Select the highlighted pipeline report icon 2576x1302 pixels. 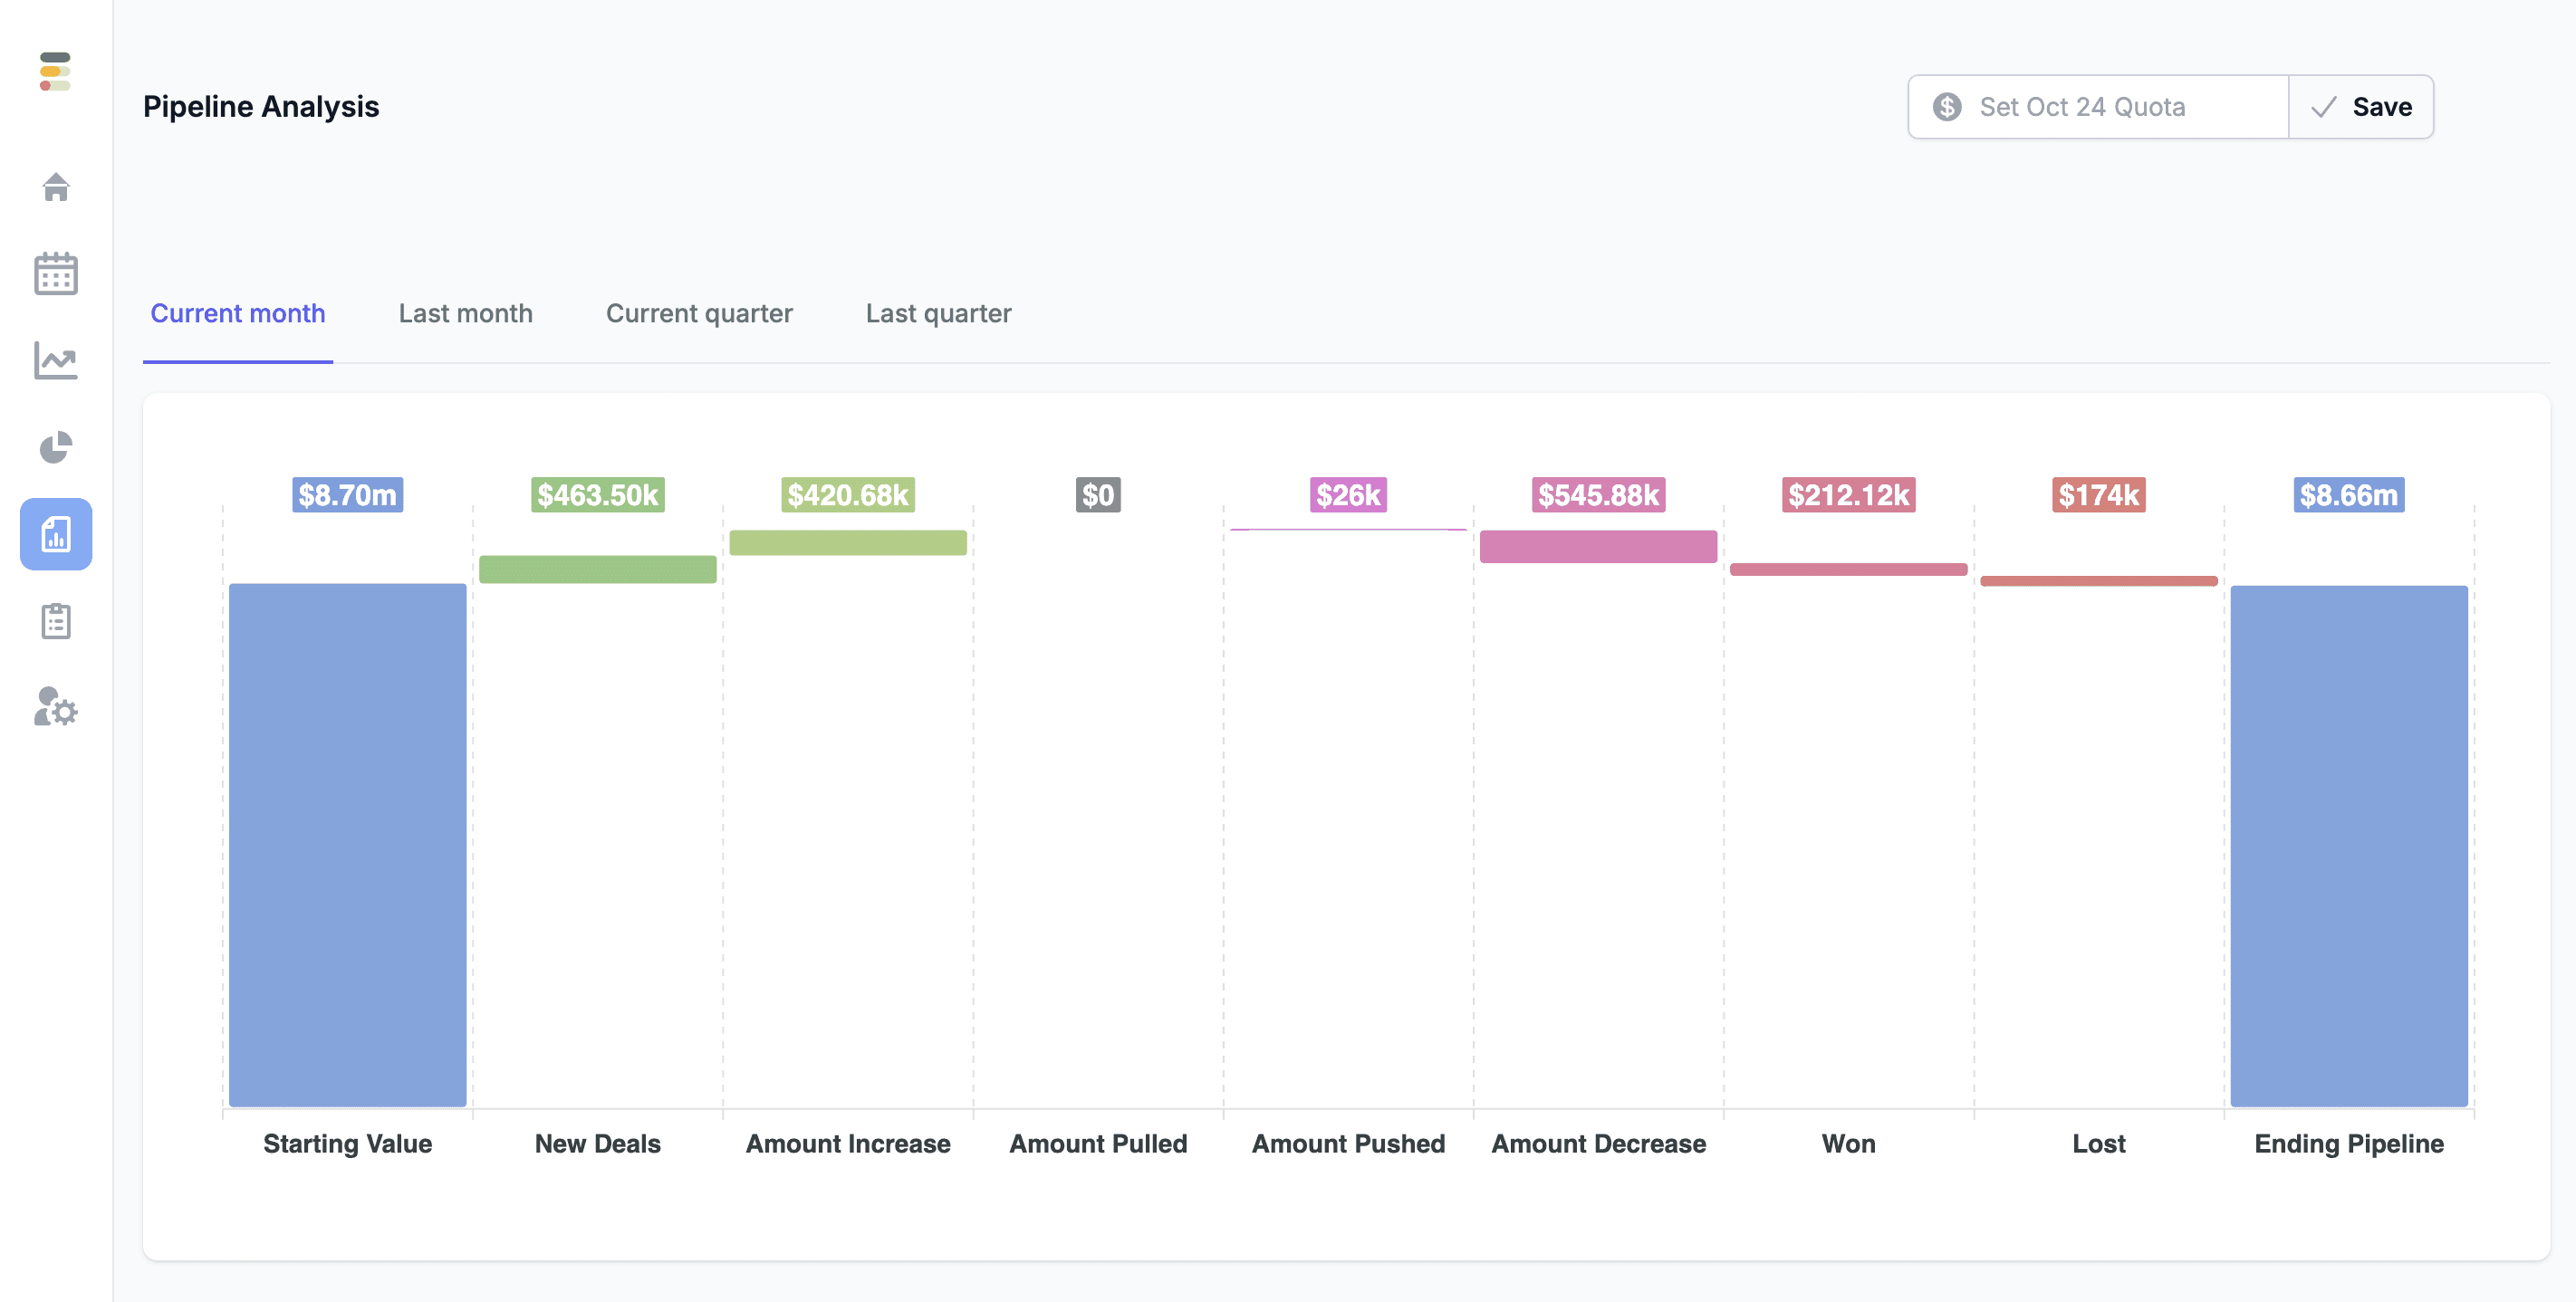point(56,534)
